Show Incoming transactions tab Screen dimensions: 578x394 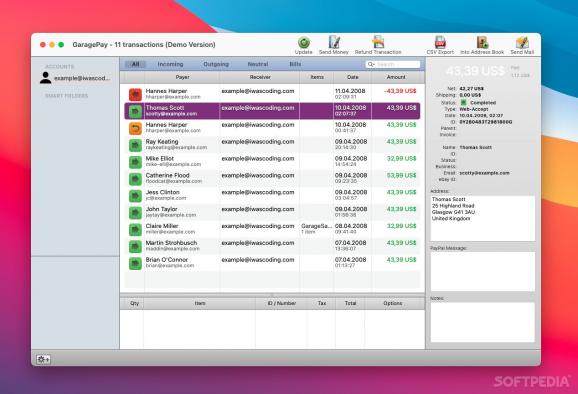point(170,64)
